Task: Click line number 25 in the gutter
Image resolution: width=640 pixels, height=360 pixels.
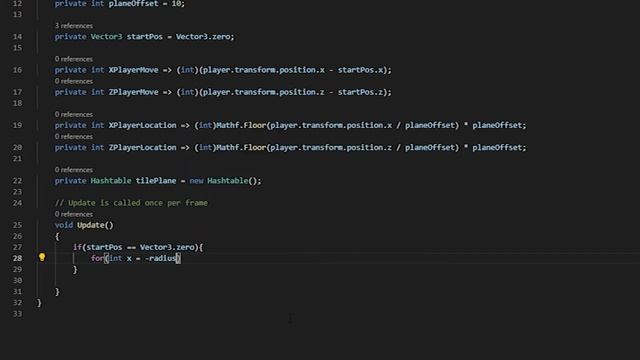Action: pyautogui.click(x=17, y=225)
